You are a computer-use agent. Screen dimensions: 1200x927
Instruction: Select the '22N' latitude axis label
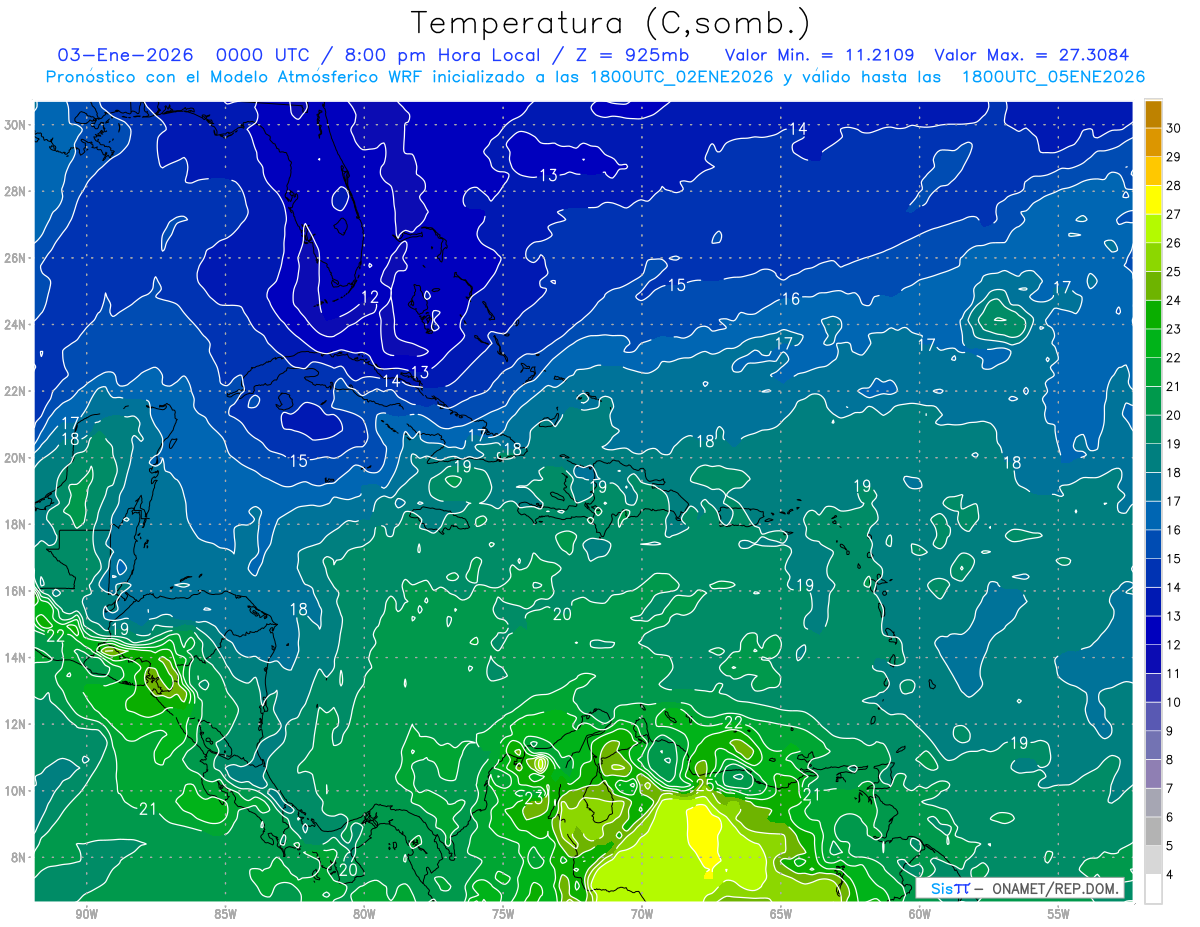16,391
